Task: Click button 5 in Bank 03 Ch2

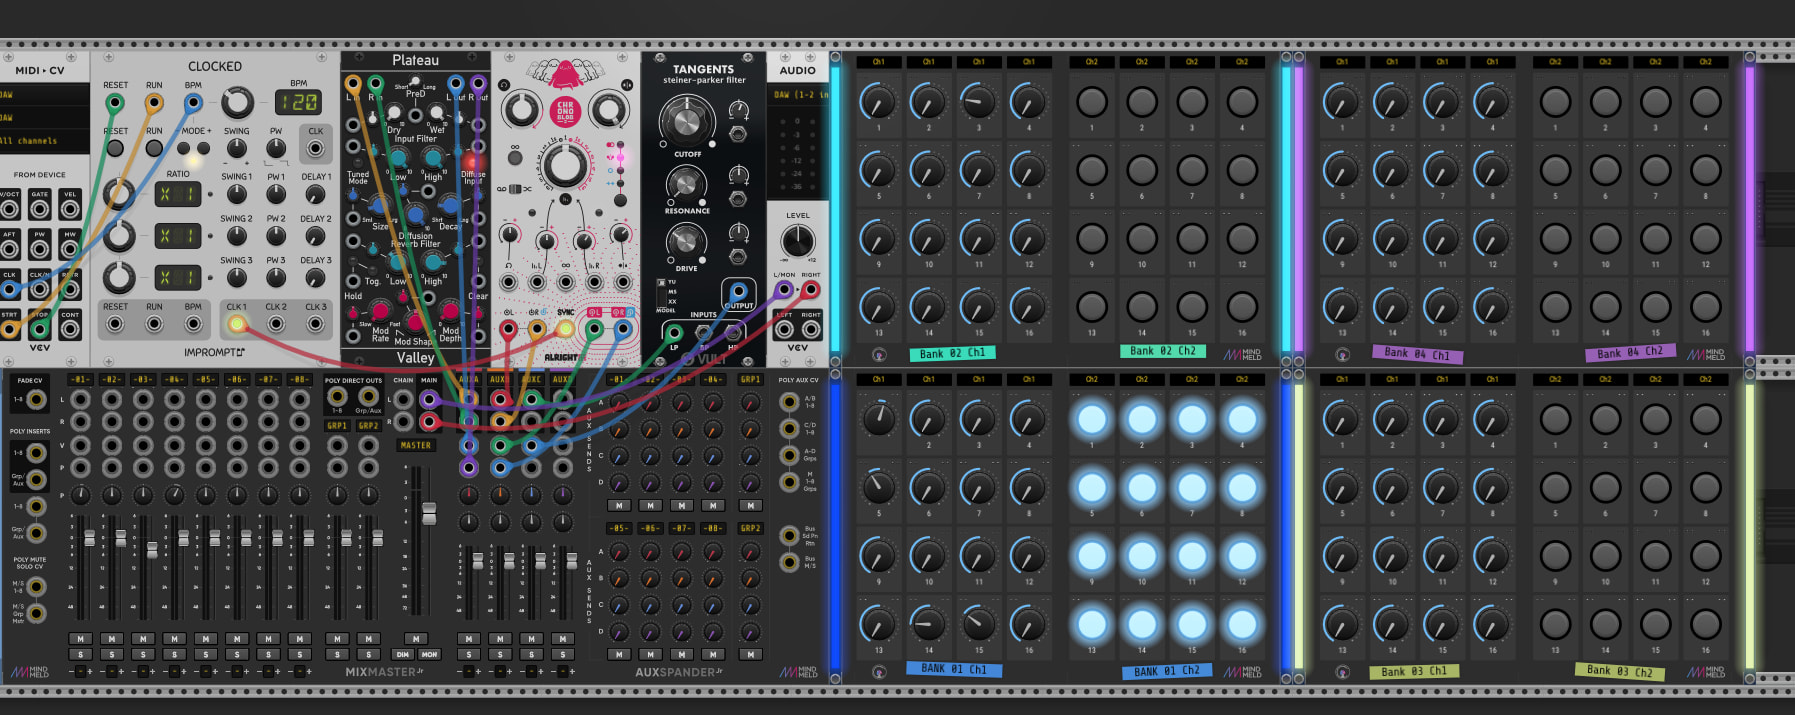Action: (1555, 488)
